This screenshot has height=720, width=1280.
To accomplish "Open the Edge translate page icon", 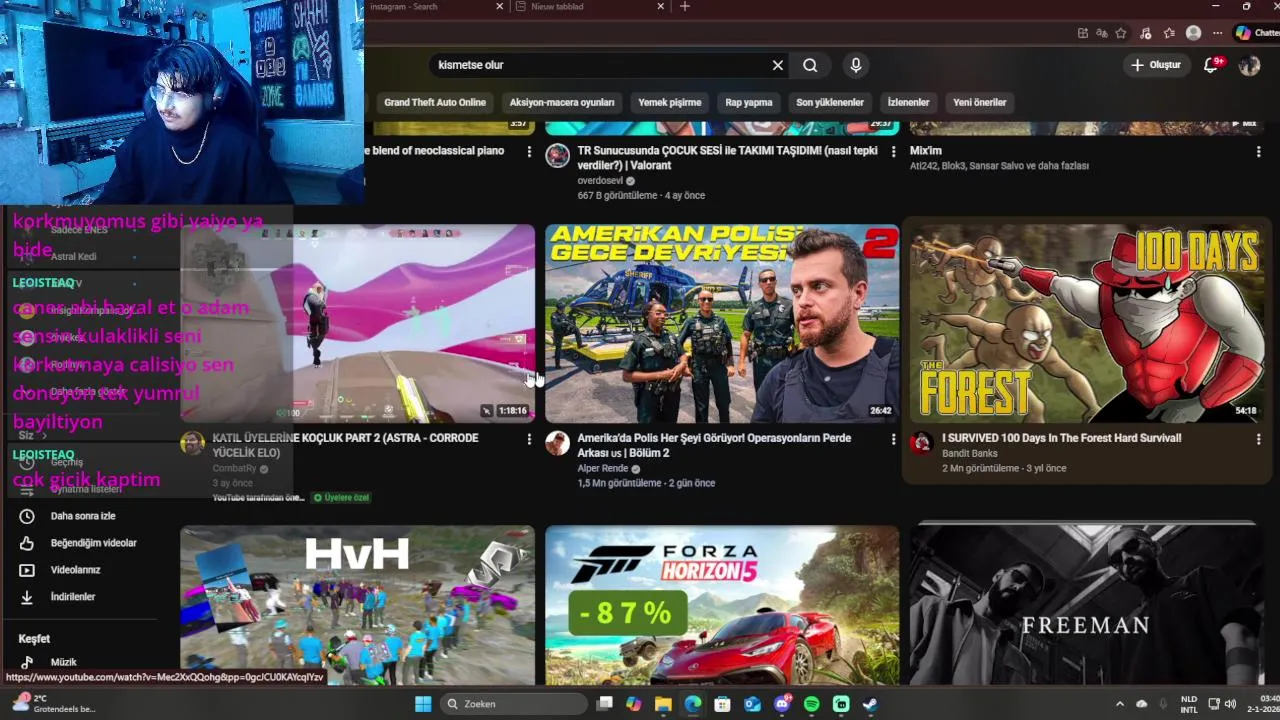I will (1102, 33).
